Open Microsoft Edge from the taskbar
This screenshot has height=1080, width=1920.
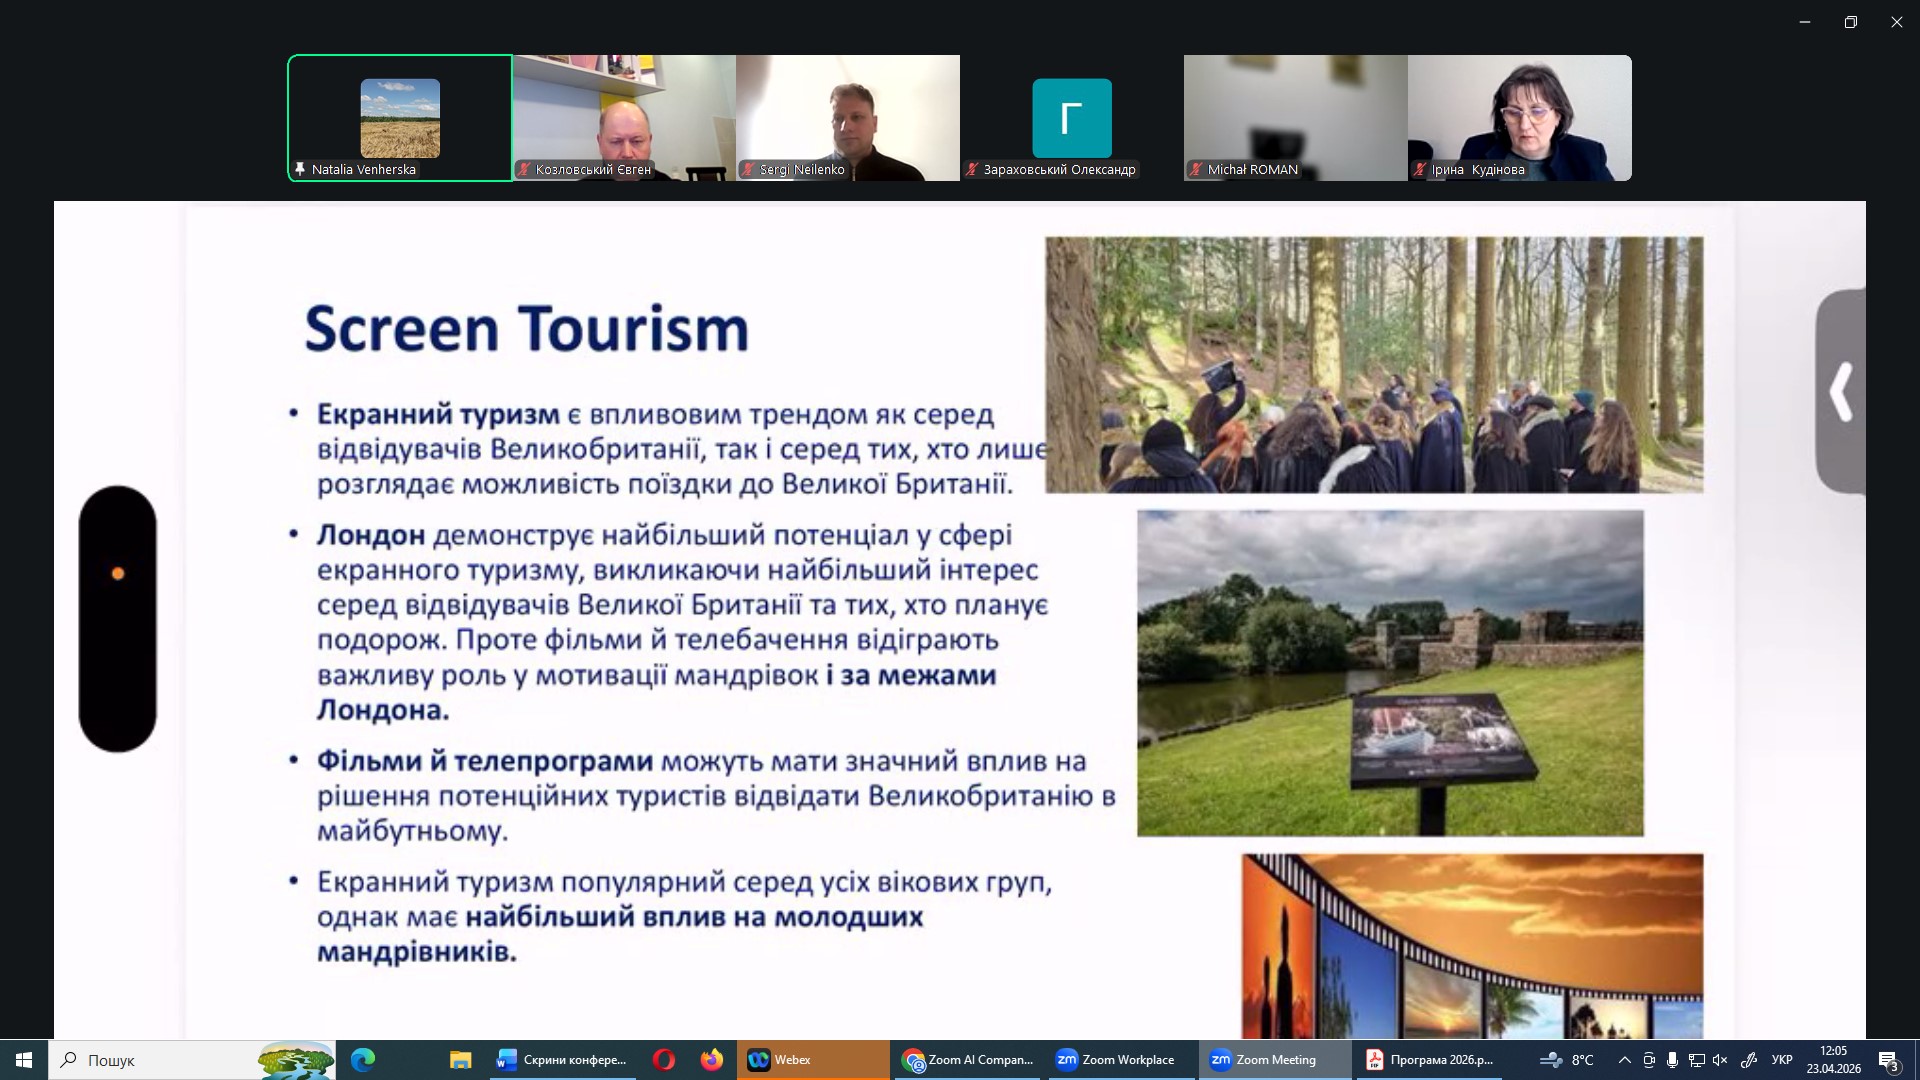pos(362,1060)
